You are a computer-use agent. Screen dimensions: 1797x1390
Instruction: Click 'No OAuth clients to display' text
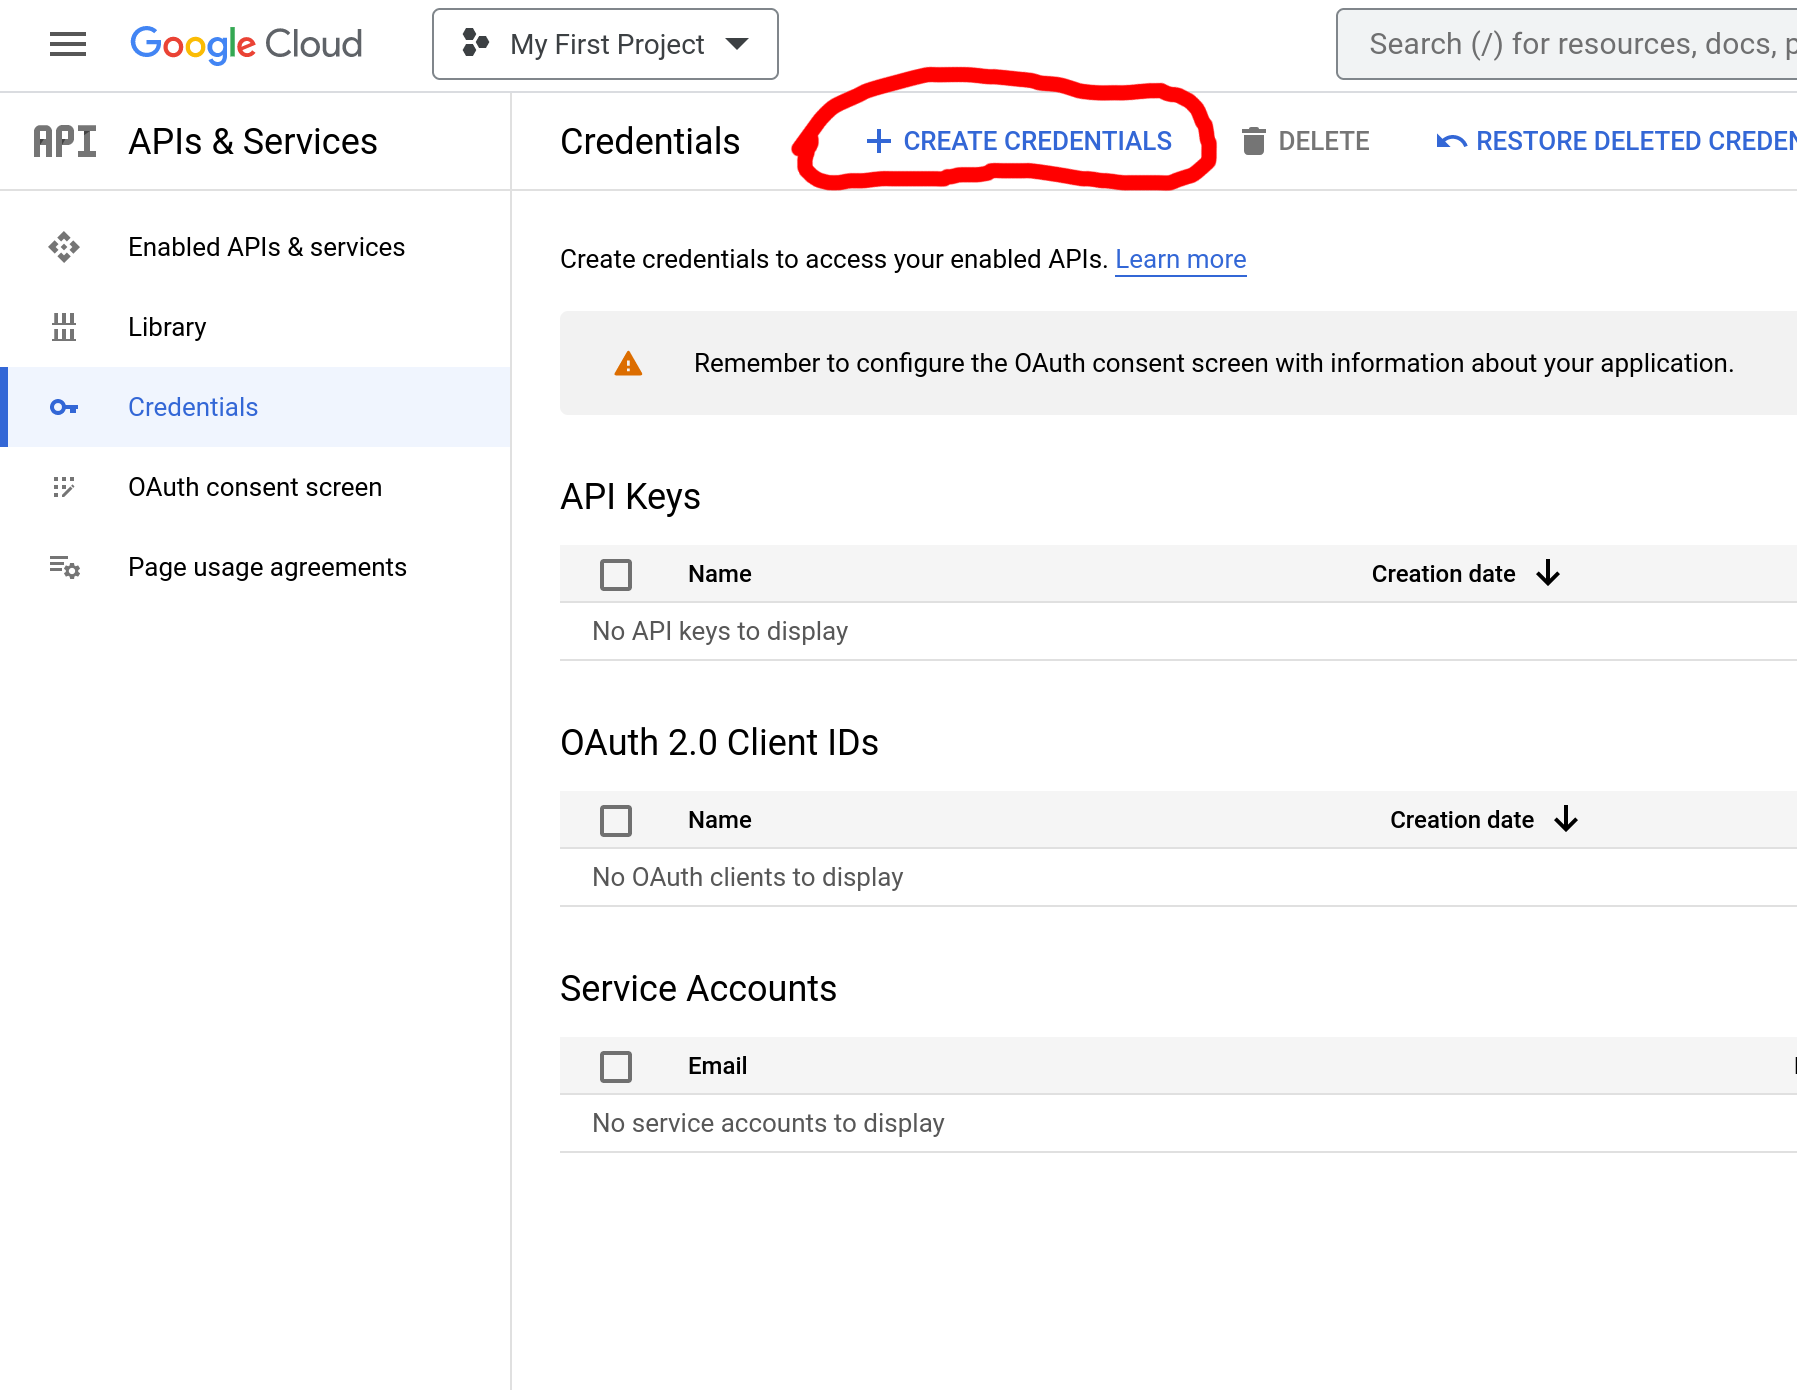click(748, 877)
